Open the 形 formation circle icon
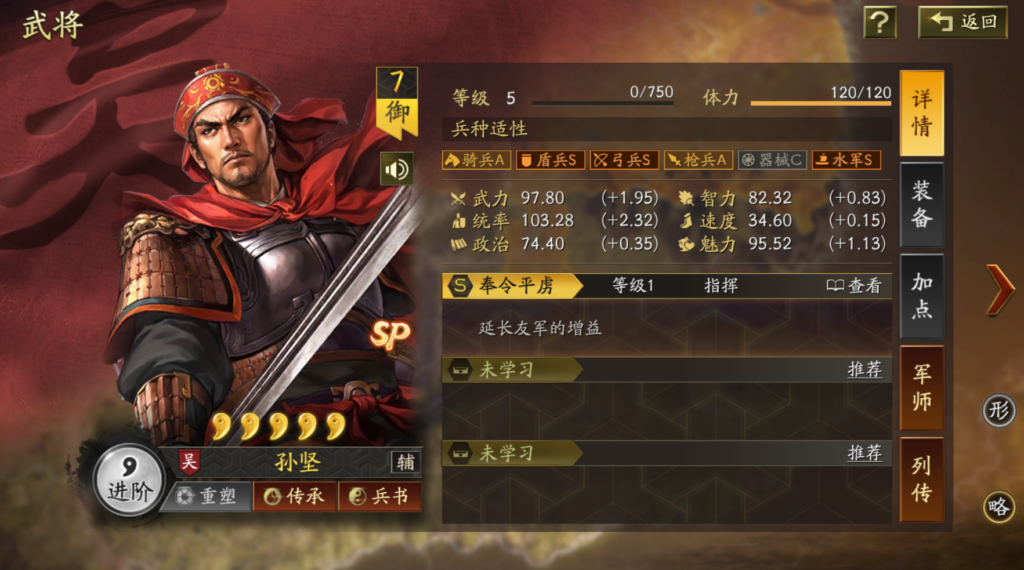 (x=999, y=411)
